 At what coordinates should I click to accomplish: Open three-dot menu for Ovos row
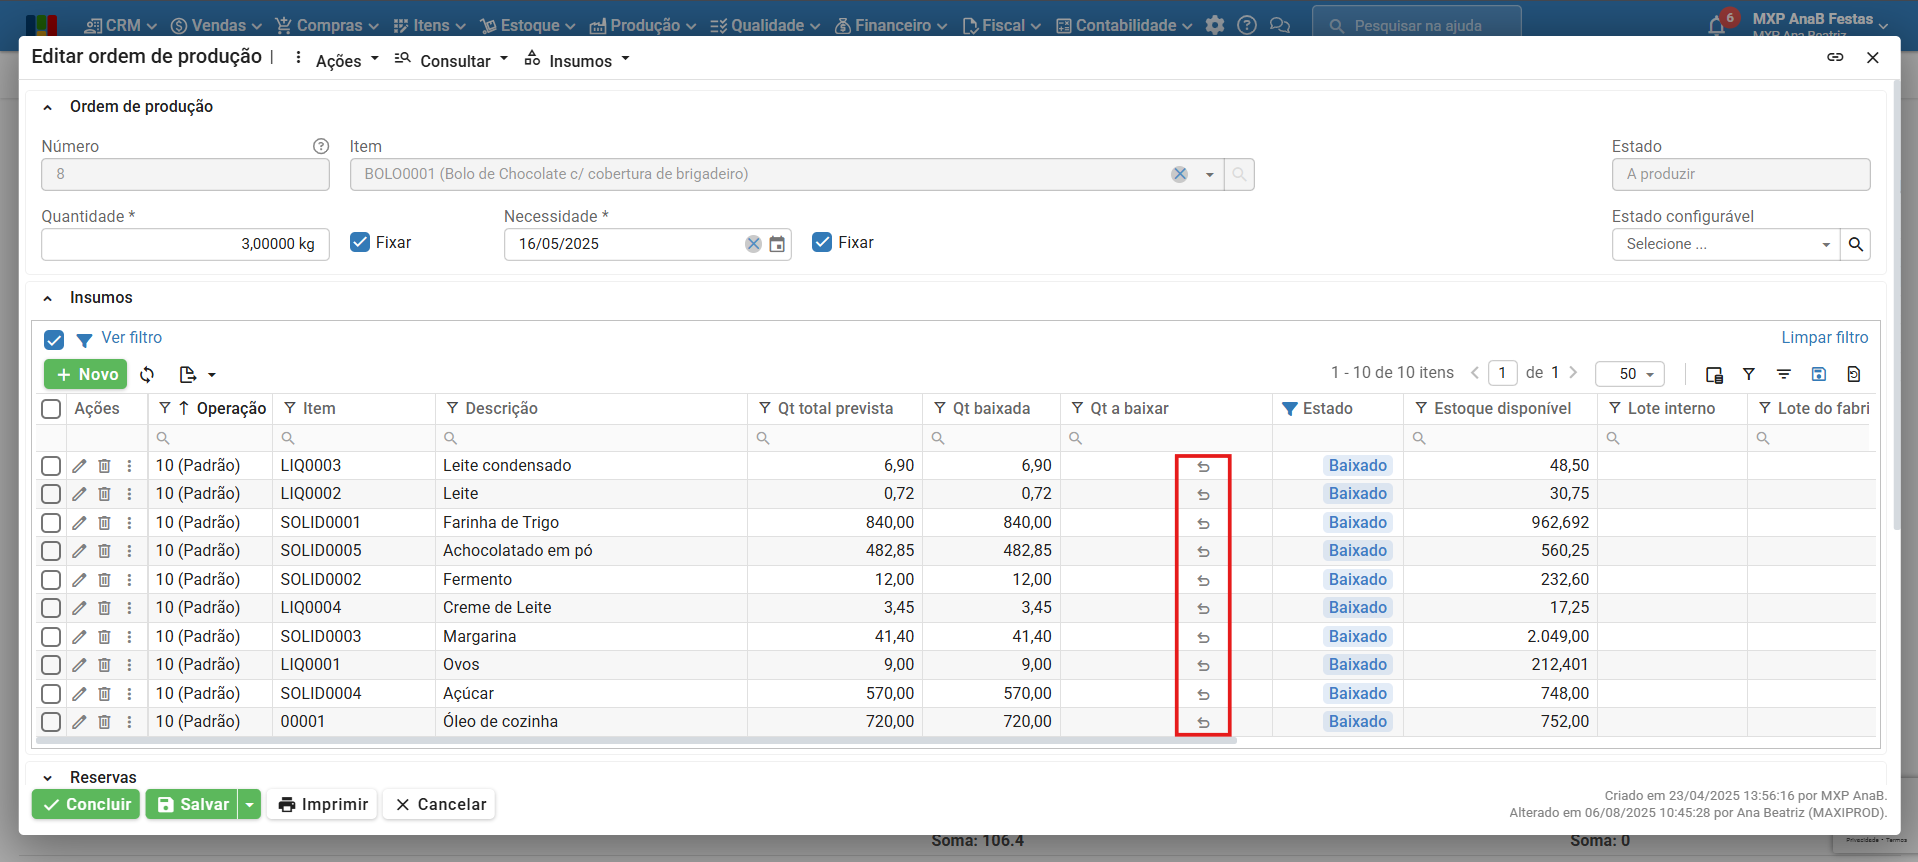(129, 665)
